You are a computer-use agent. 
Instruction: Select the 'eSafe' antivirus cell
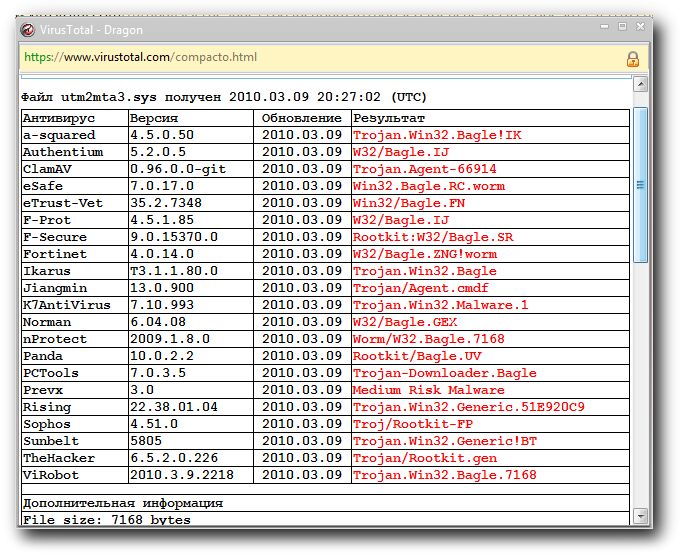pos(75,186)
